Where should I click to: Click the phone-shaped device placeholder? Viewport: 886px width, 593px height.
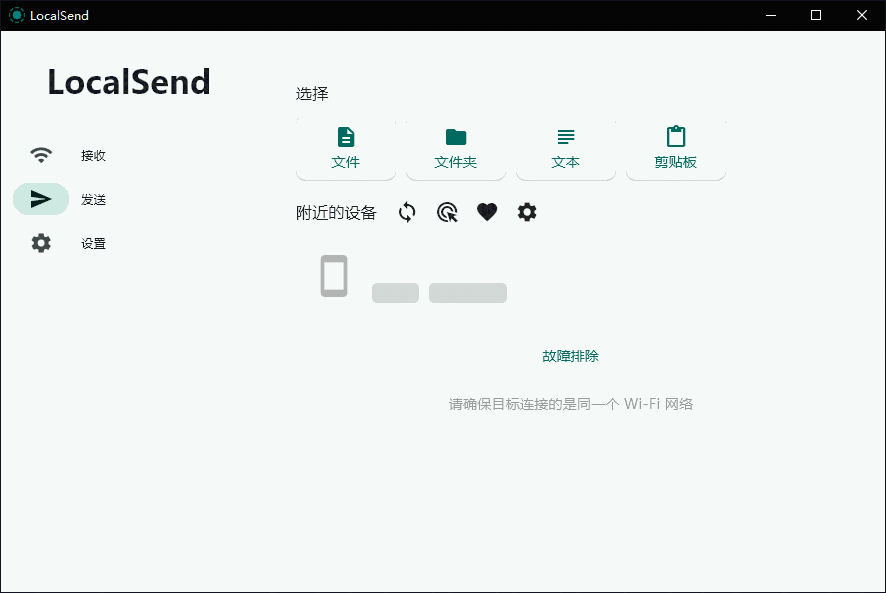pos(334,276)
